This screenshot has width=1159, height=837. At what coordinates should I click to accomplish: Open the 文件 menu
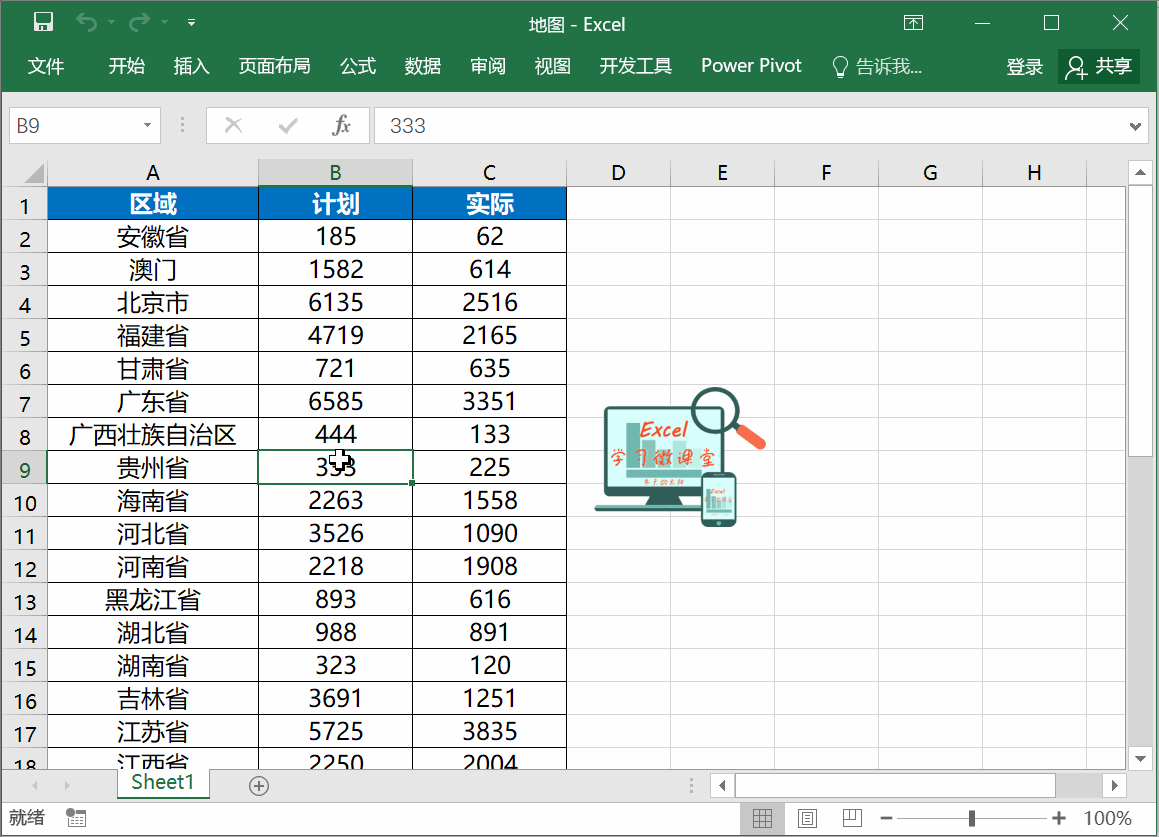46,67
